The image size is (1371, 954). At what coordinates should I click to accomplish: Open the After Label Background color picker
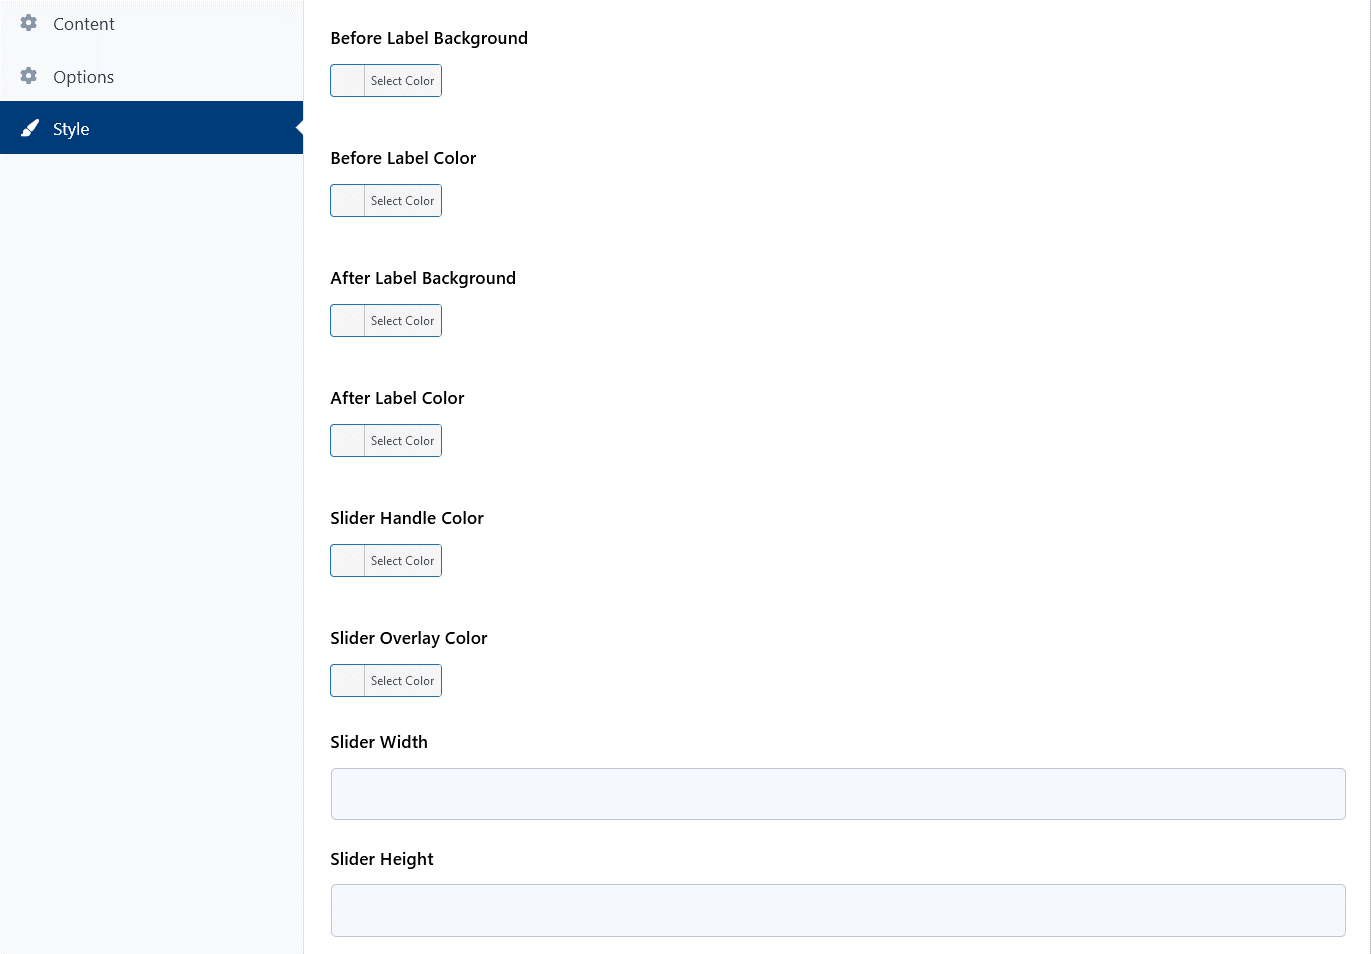pos(402,320)
